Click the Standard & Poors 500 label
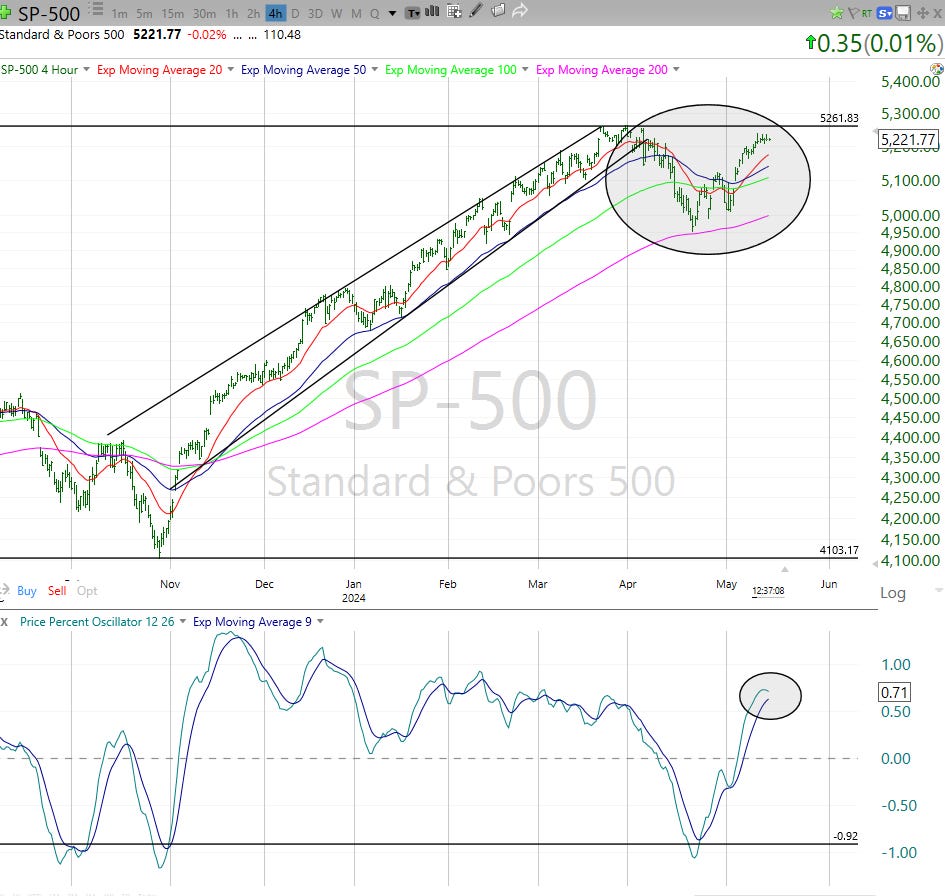 (x=61, y=34)
